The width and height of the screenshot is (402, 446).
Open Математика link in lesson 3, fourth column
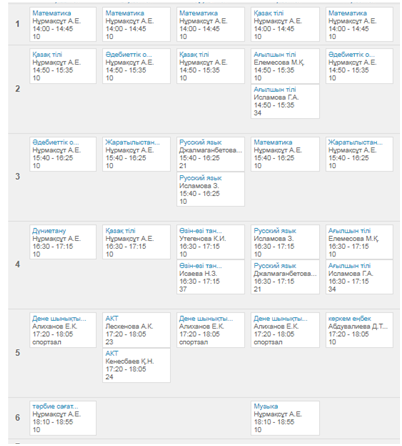[273, 142]
